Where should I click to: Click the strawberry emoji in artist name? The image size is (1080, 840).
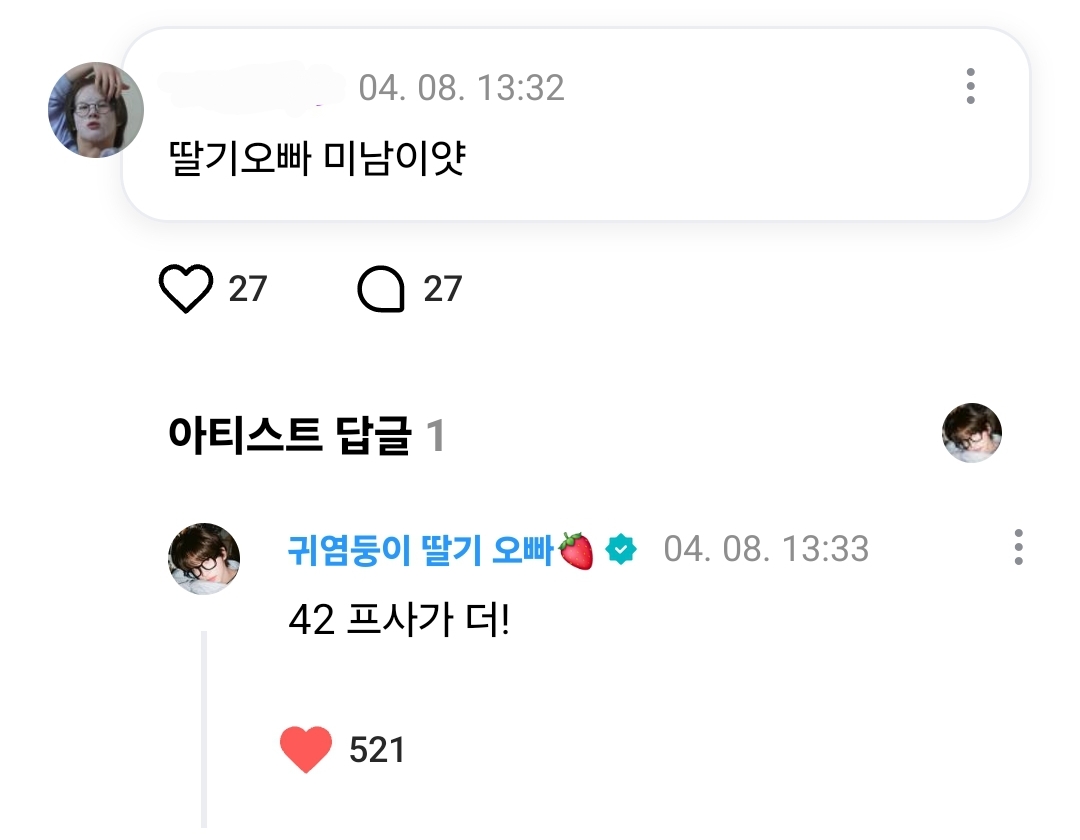[577, 551]
